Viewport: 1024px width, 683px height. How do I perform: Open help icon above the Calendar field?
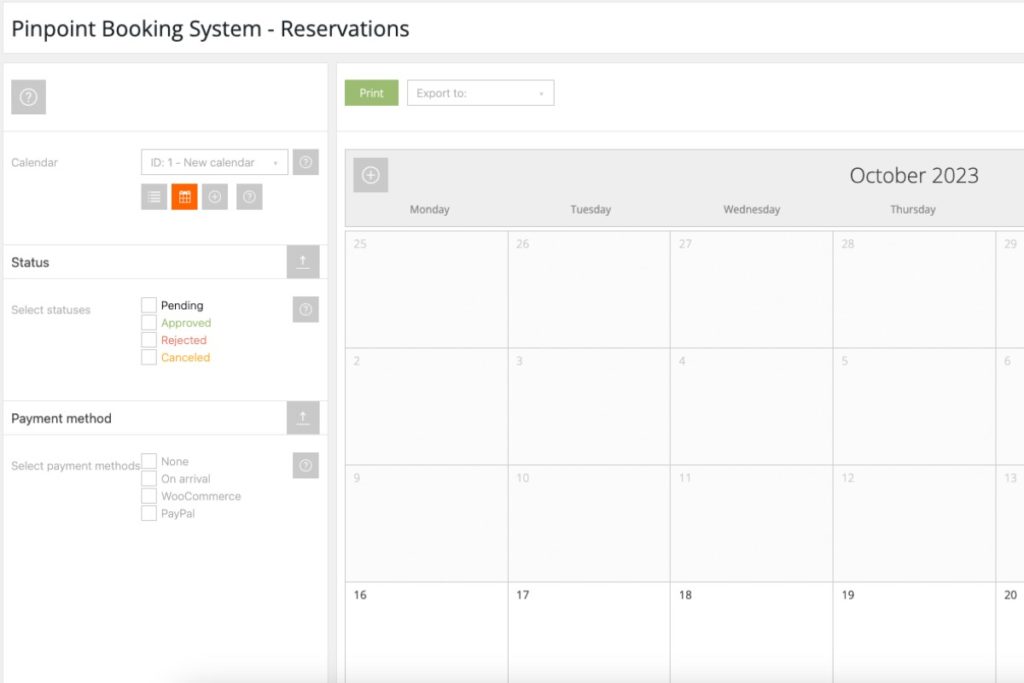[x=29, y=97]
